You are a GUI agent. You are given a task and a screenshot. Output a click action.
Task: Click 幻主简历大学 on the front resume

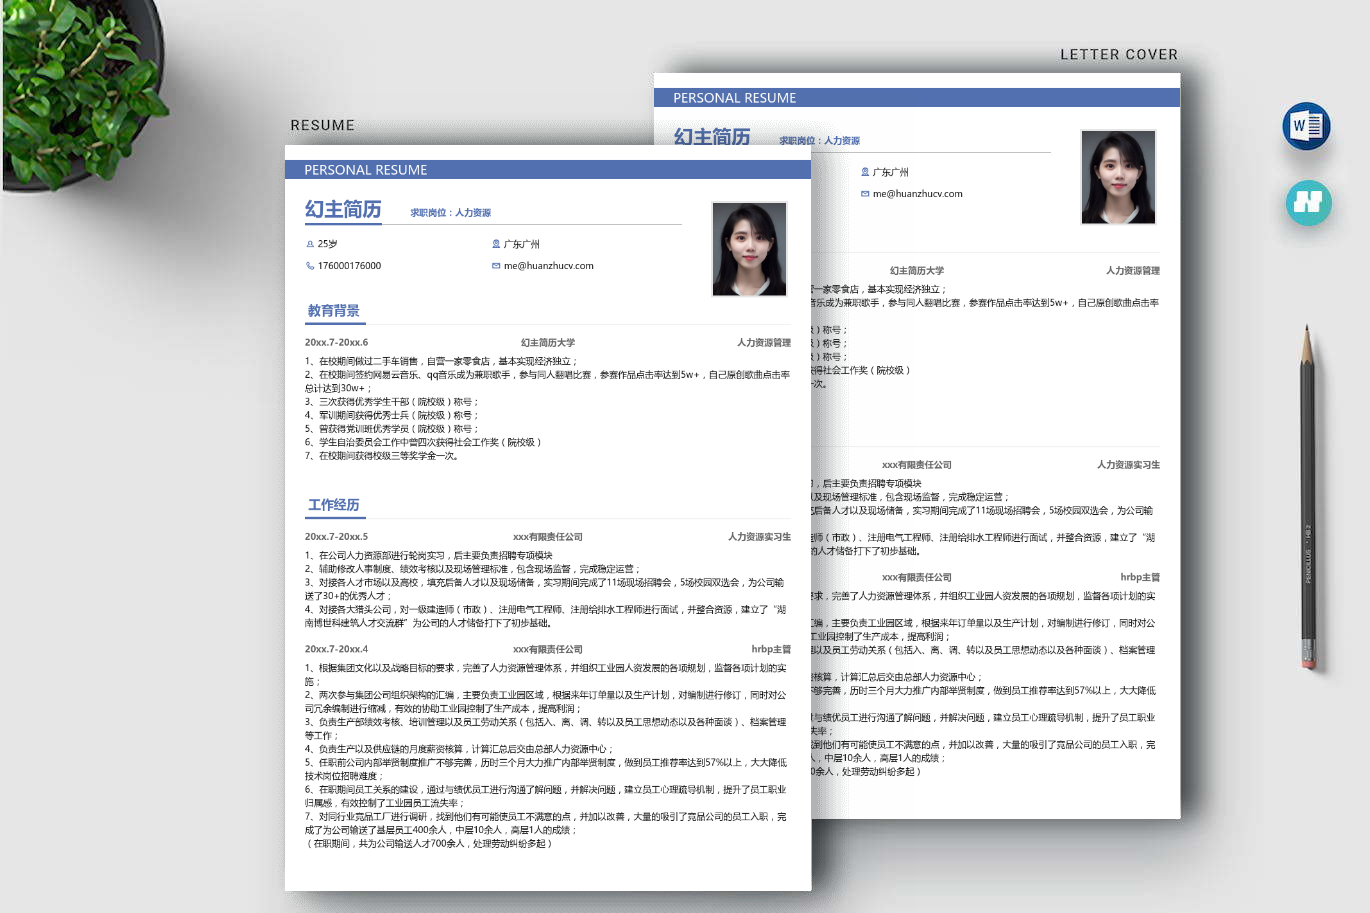tap(548, 343)
